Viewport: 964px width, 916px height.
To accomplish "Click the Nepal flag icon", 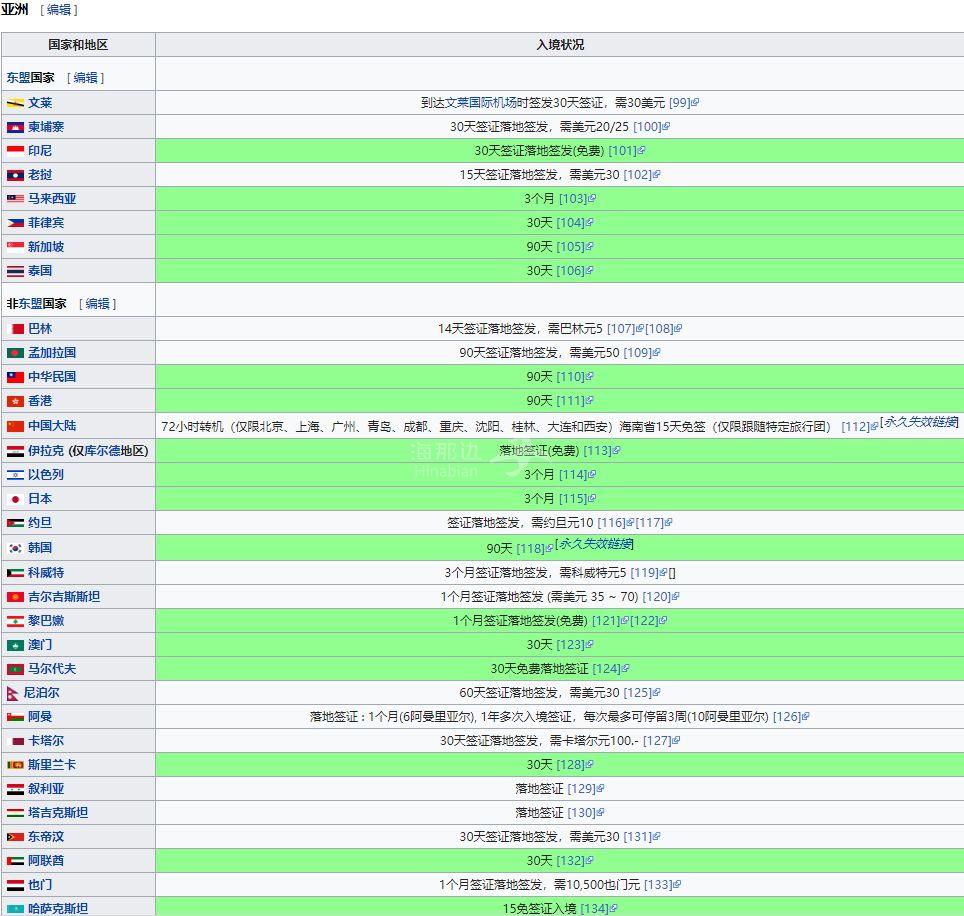I will (13, 693).
